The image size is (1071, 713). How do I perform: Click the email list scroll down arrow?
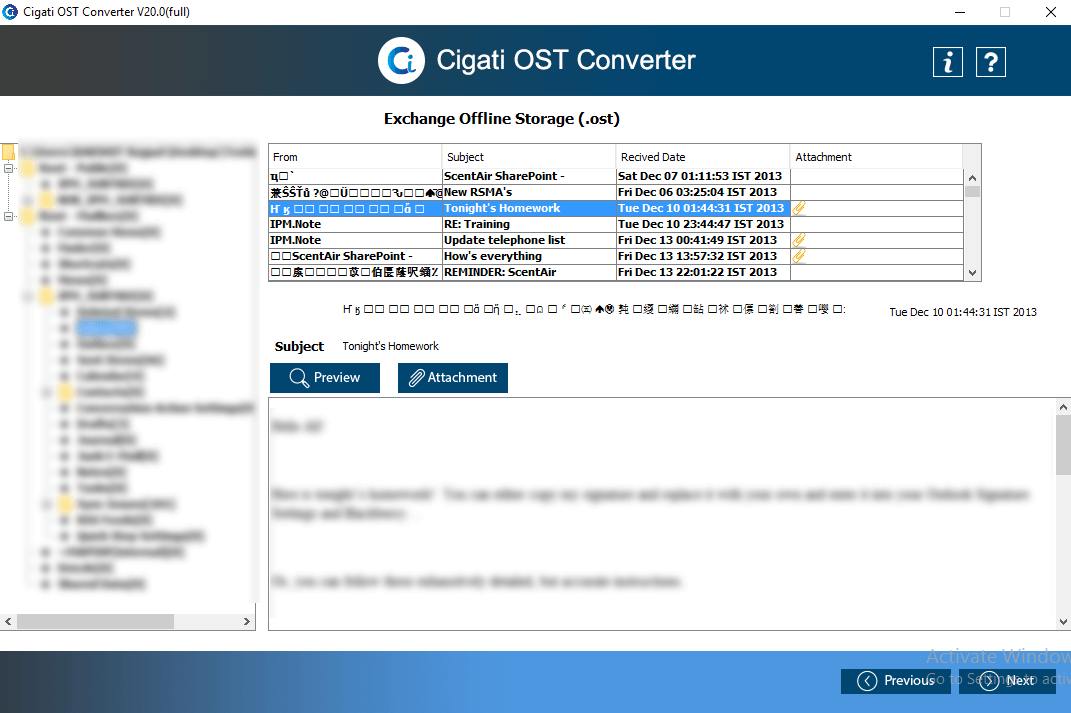coord(973,272)
